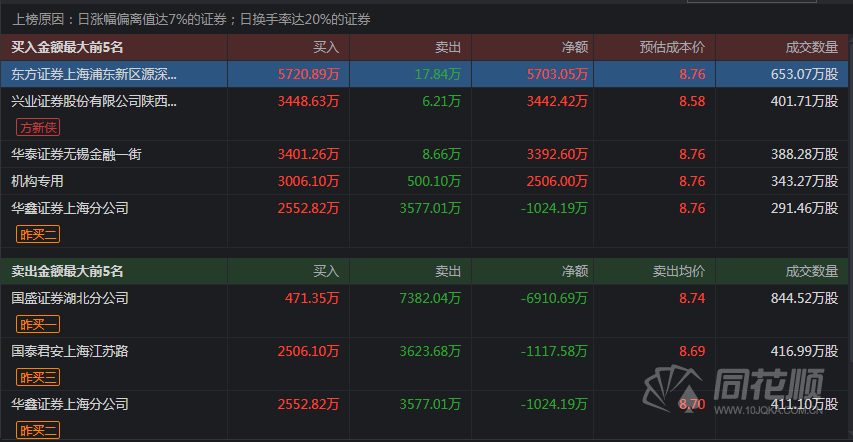Select the 东方证券上海浦东新区源深 row name
The height and width of the screenshot is (442, 853).
(94, 75)
